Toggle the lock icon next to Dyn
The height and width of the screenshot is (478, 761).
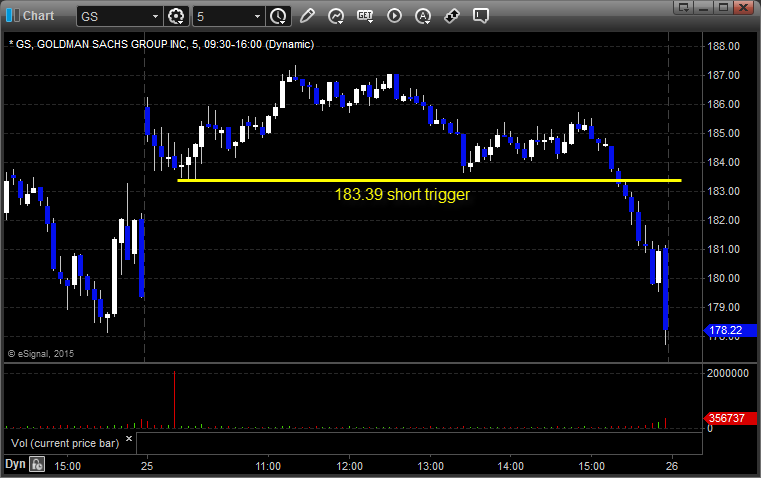[37, 464]
